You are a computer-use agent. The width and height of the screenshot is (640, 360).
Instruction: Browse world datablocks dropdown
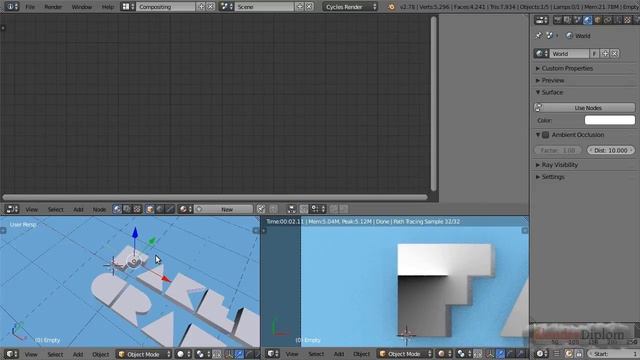pyautogui.click(x=541, y=53)
